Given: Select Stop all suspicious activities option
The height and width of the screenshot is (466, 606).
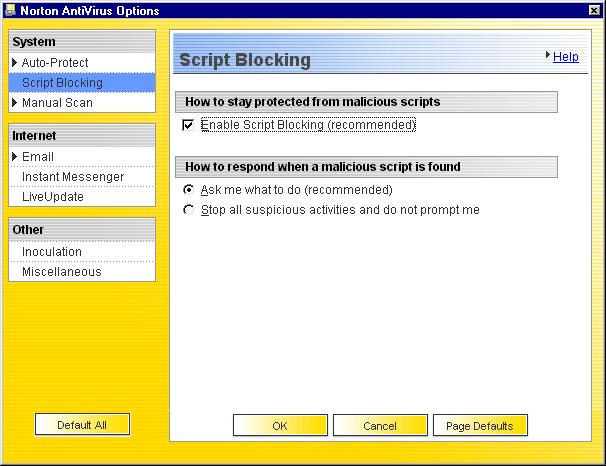Looking at the screenshot, I should point(188,210).
